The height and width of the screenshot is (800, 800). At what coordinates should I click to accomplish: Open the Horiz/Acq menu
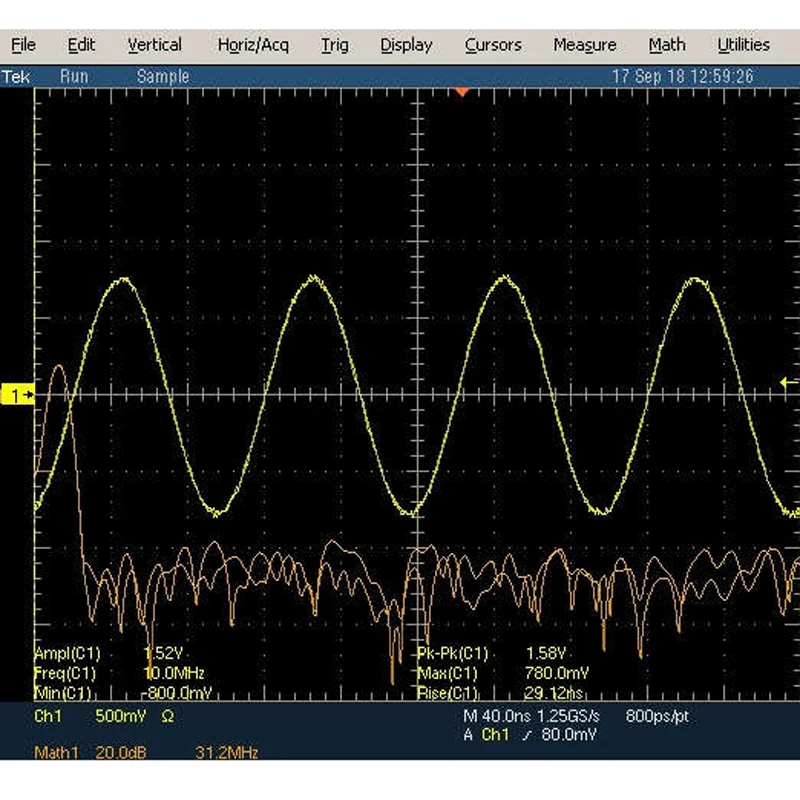tap(253, 45)
